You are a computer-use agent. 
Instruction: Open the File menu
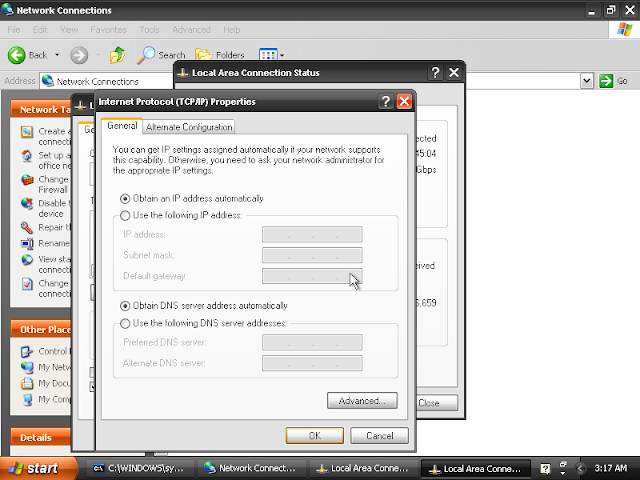(x=13, y=30)
